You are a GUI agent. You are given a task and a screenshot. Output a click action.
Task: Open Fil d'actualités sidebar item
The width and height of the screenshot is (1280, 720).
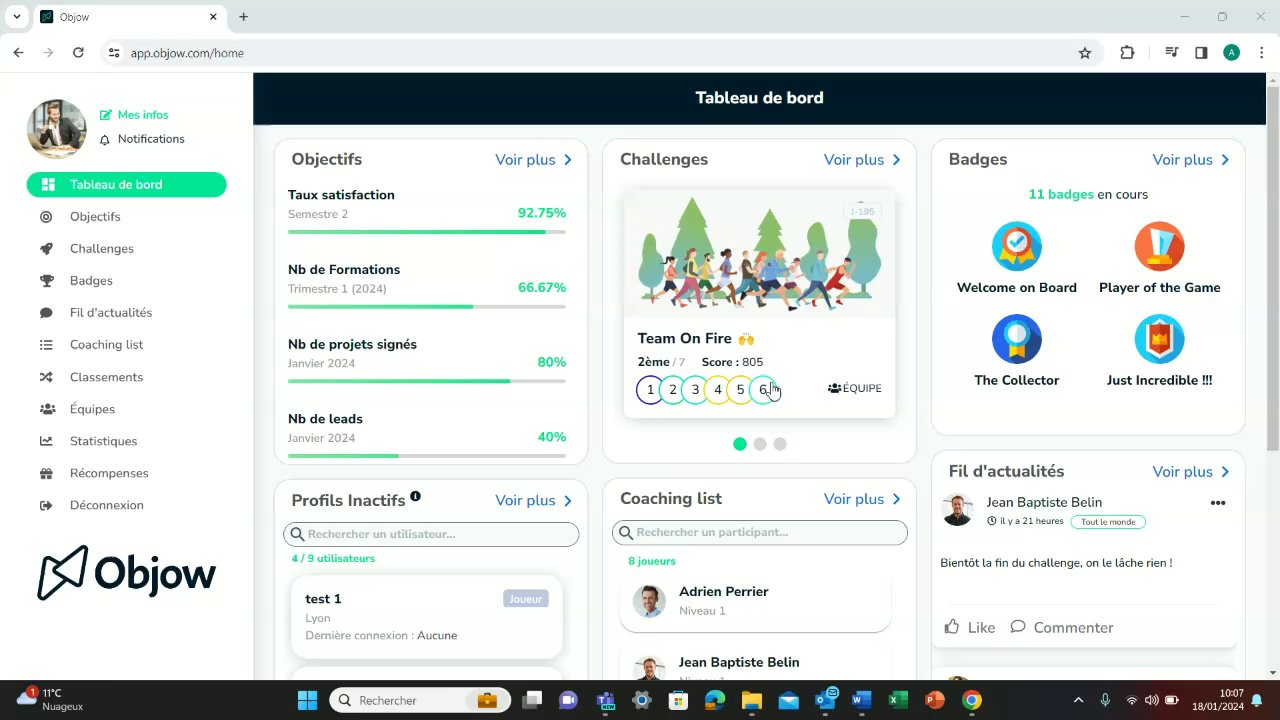coord(111,313)
